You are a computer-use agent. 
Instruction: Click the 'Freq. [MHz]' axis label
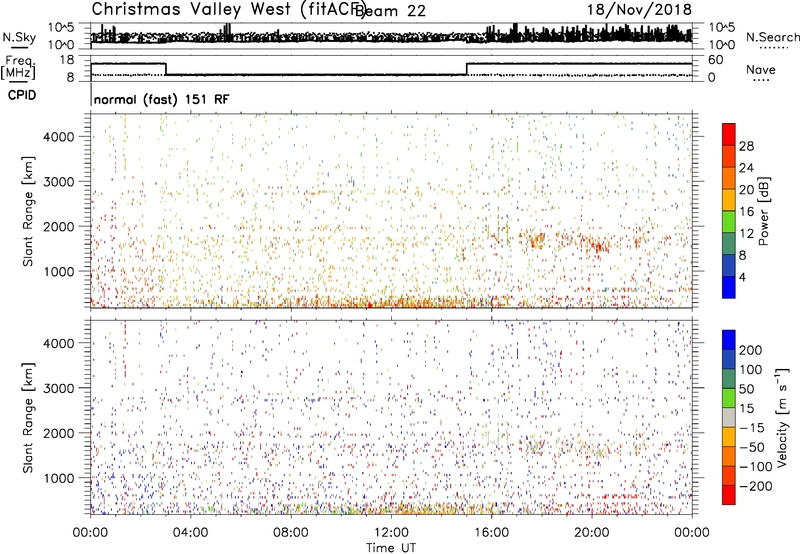19,67
